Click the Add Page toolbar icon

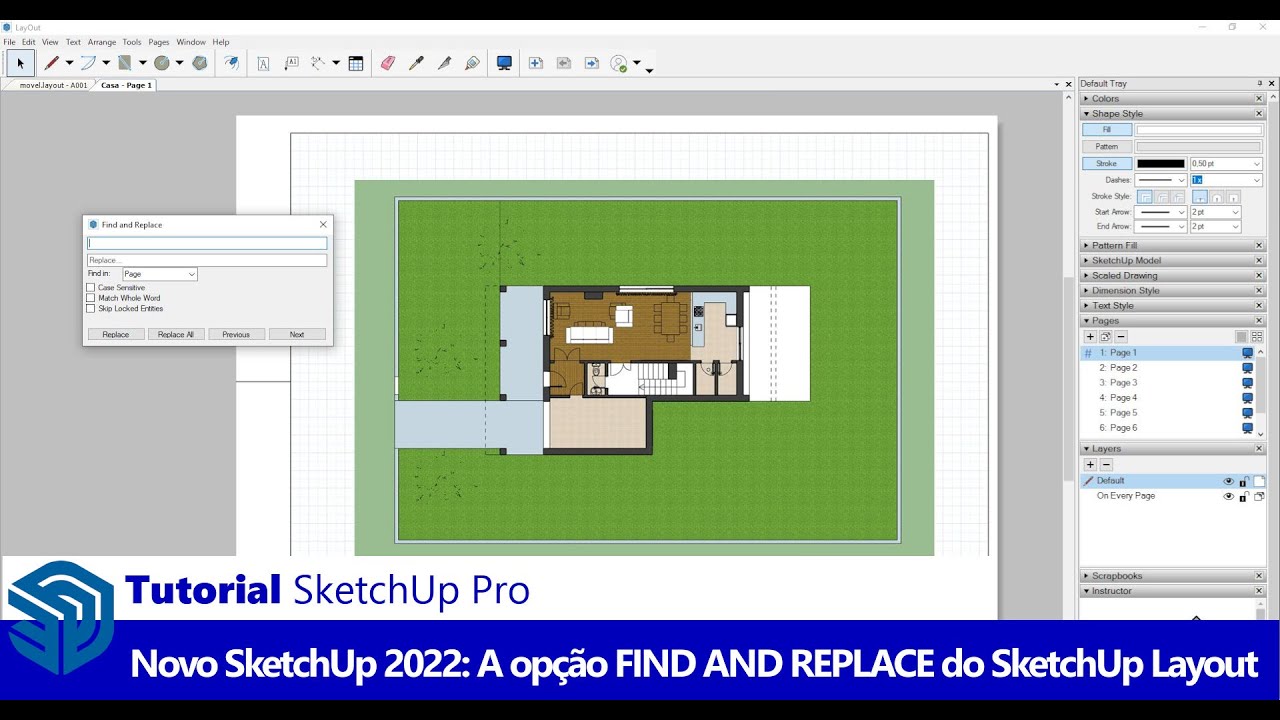536,63
